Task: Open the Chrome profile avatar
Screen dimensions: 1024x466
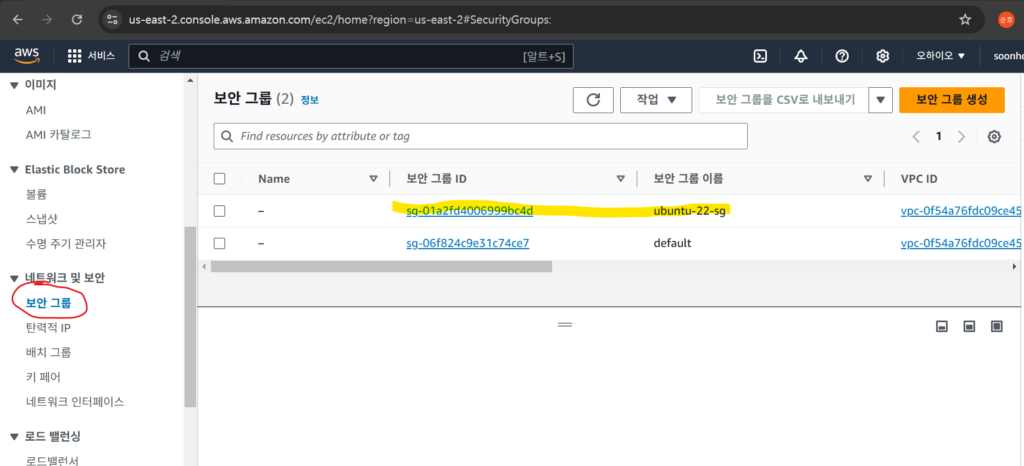Action: point(1006,20)
